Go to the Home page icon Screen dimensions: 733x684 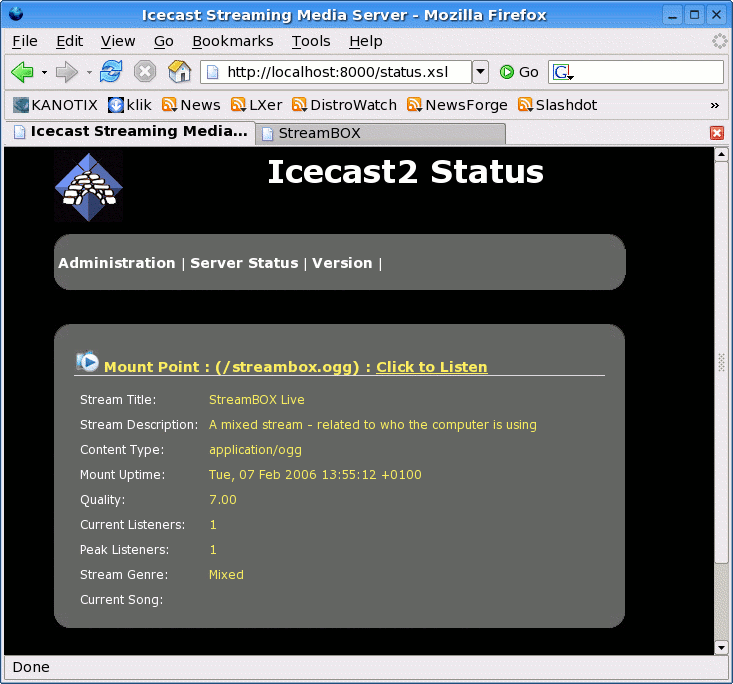tap(180, 72)
